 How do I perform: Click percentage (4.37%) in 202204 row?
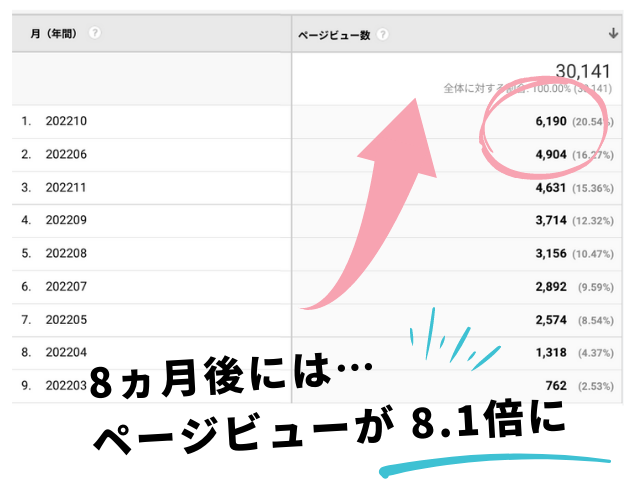pyautogui.click(x=596, y=353)
